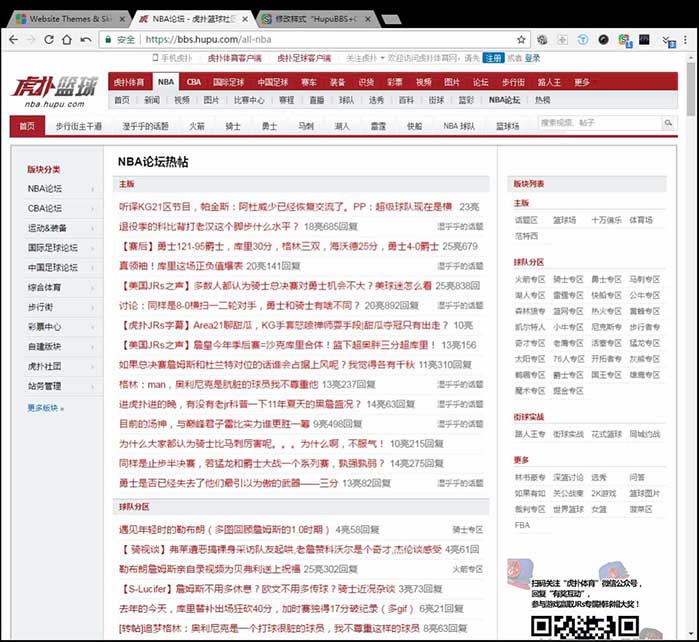Open 骑士专区 in the board list
This screenshot has width=699, height=642.
[568, 279]
